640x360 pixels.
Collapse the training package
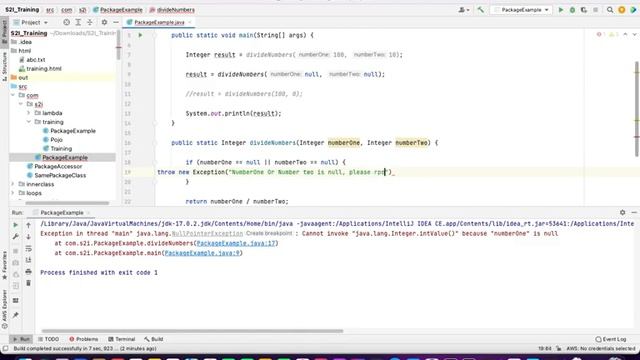point(29,122)
